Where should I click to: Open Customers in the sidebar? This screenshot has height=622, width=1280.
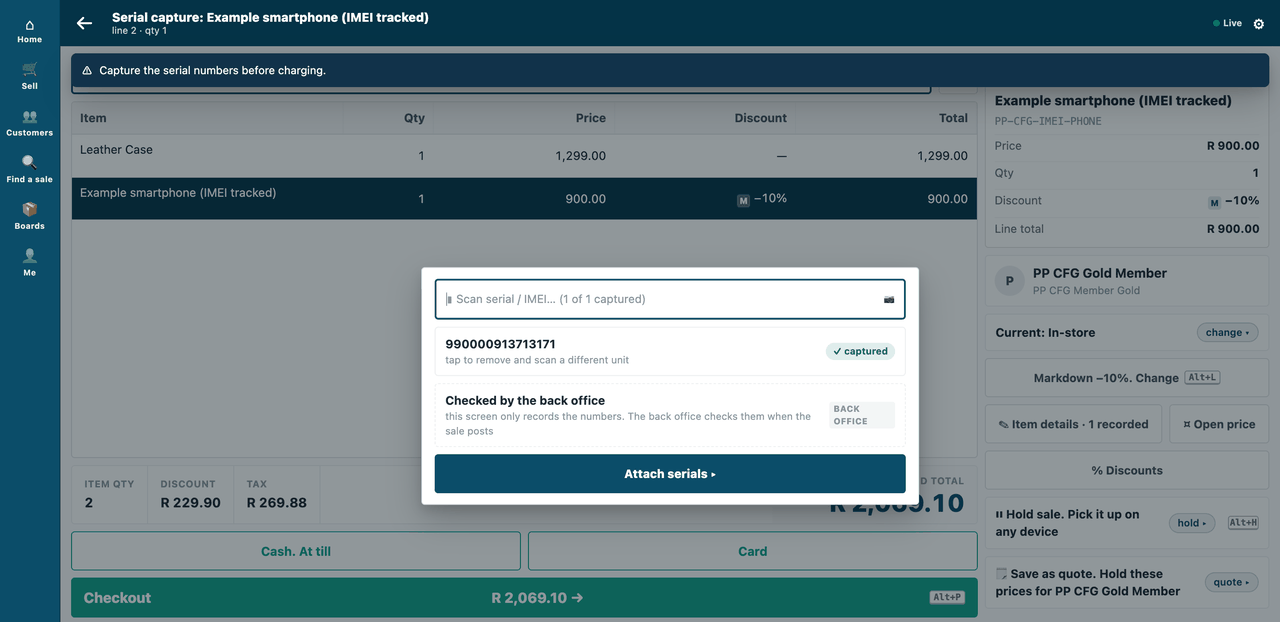(30, 124)
